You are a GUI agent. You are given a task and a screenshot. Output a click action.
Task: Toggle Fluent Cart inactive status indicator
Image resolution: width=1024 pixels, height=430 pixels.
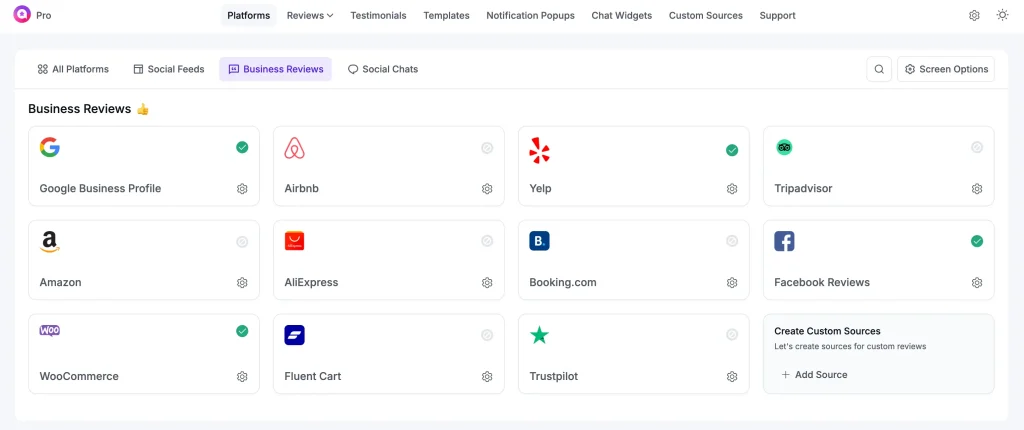click(487, 335)
